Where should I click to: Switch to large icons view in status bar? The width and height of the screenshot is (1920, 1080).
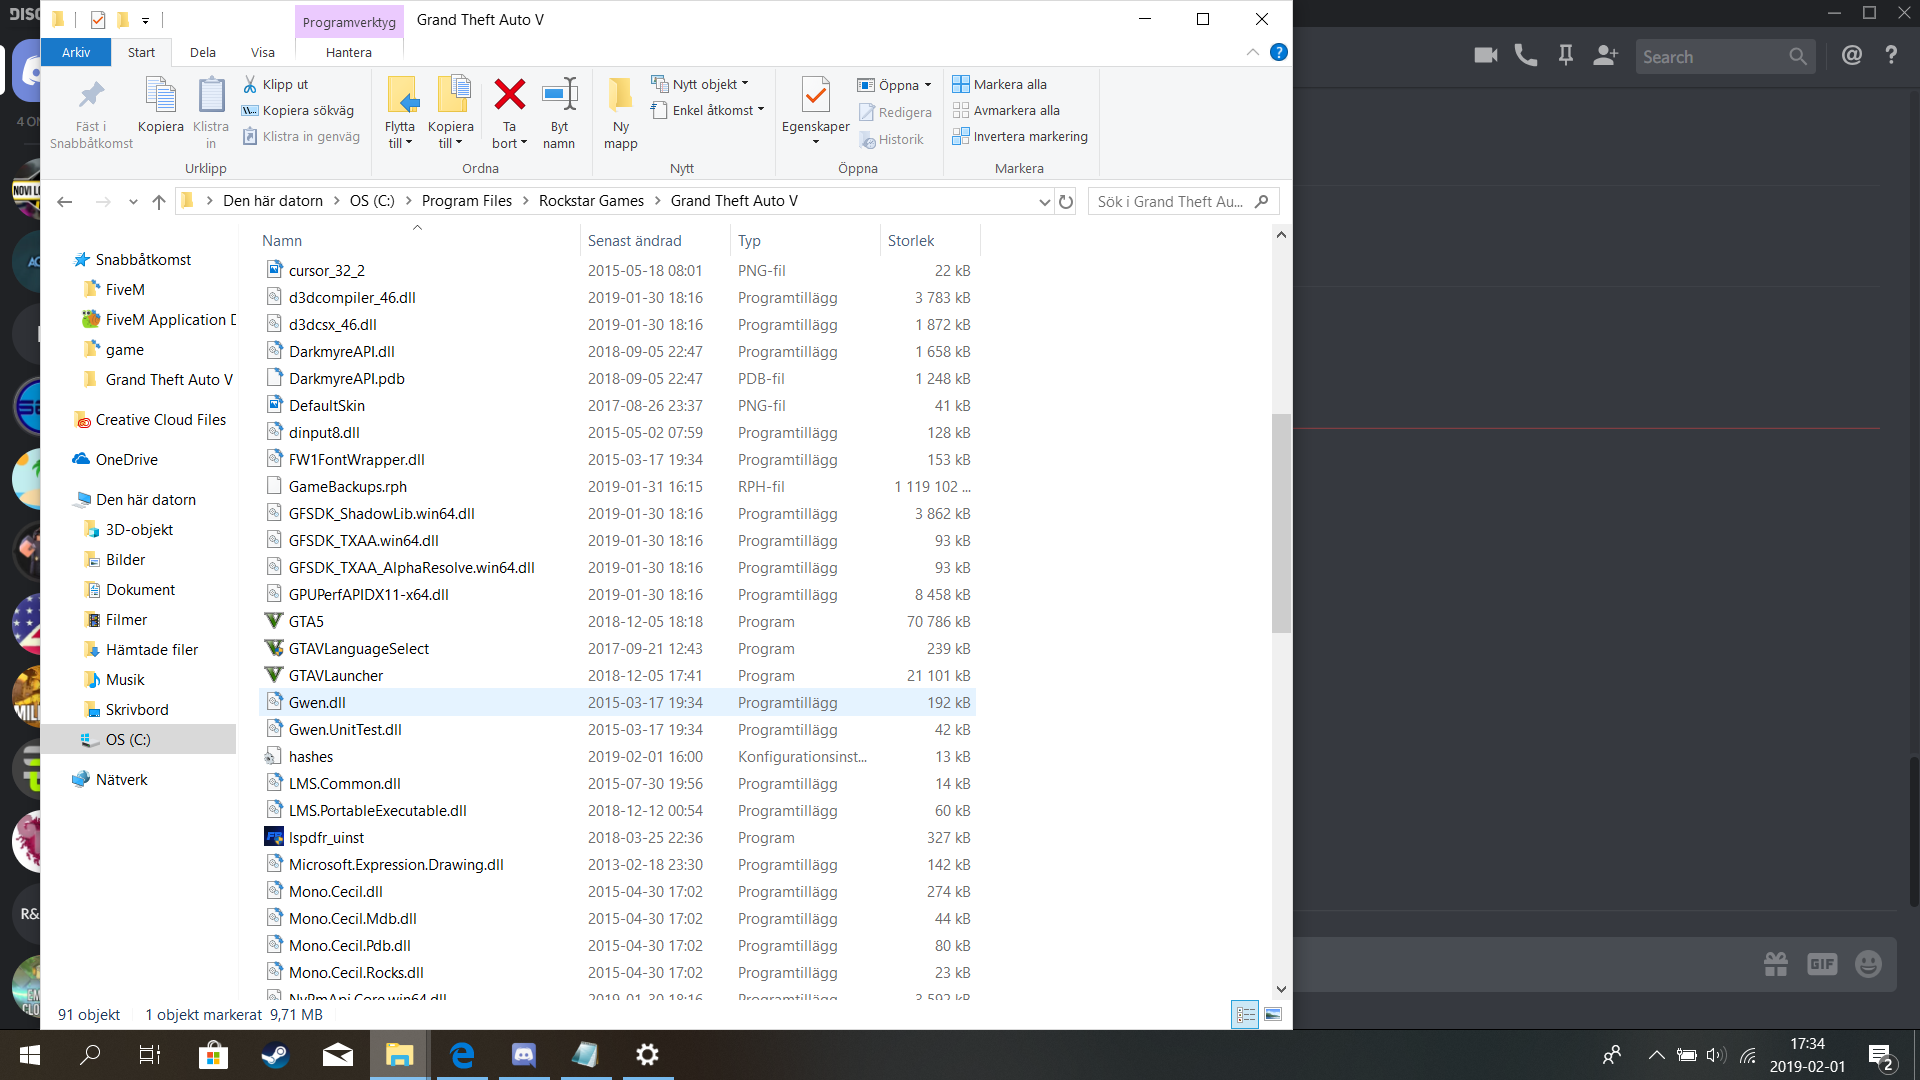click(1273, 1014)
